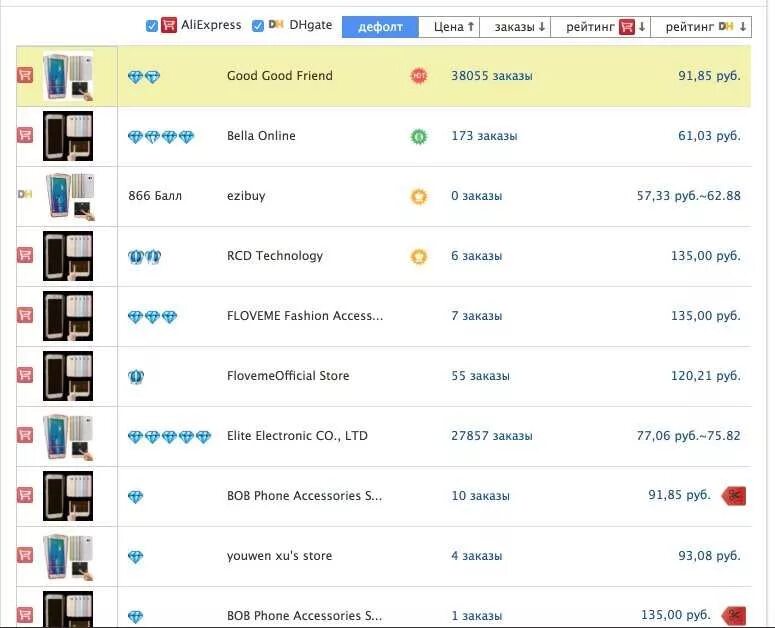775x628 pixels.
Task: Click 55 заказы order count
Action: click(480, 376)
